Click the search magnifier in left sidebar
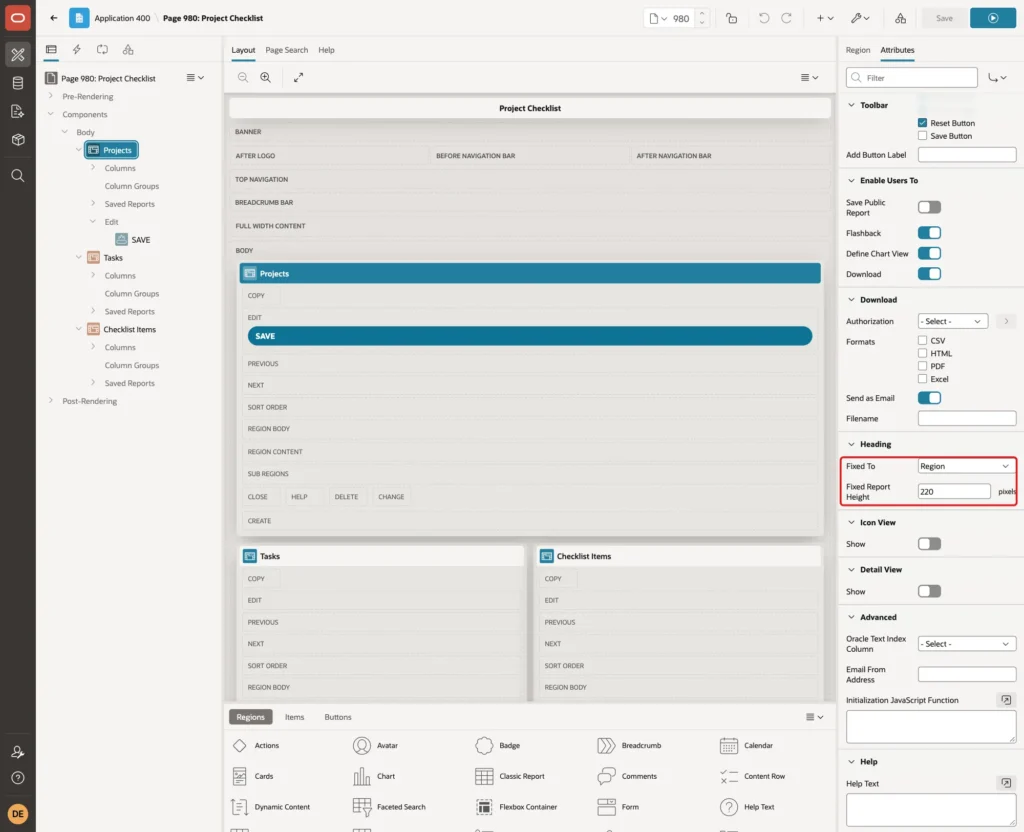The height and width of the screenshot is (832, 1024). (18, 176)
